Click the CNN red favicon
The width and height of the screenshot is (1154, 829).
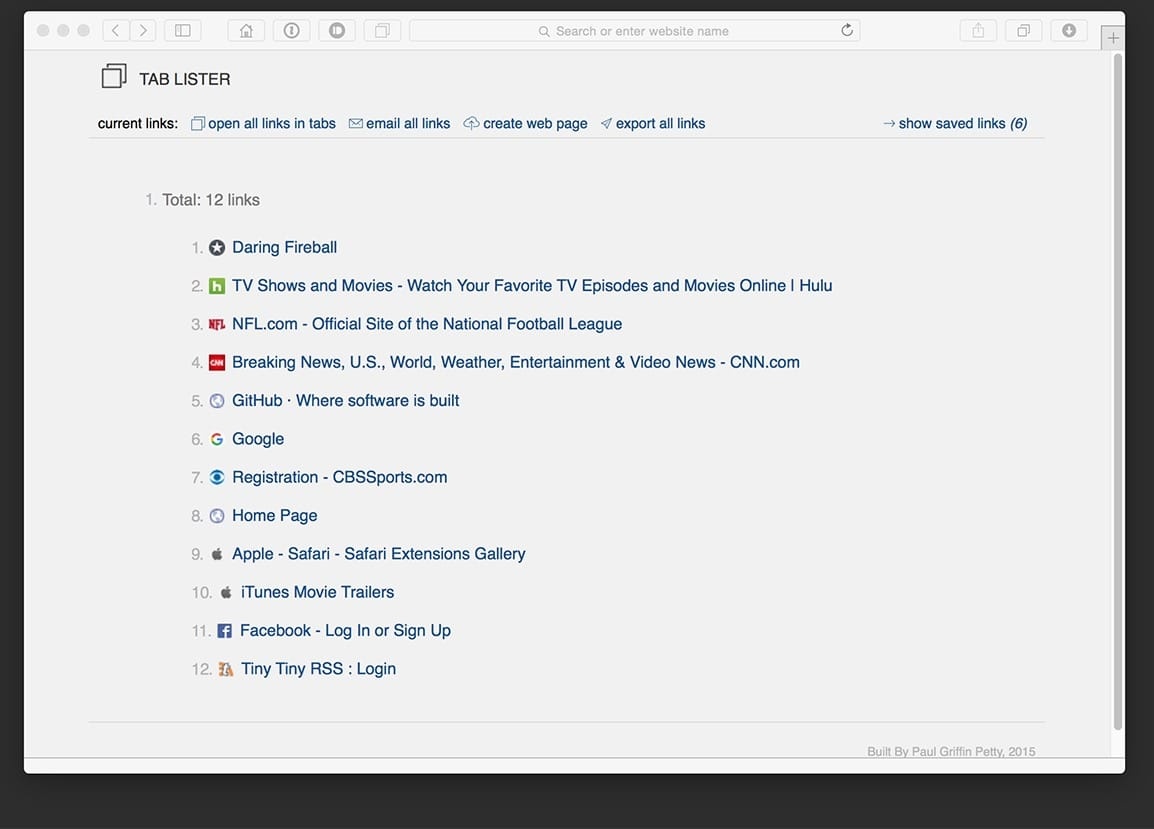216,362
